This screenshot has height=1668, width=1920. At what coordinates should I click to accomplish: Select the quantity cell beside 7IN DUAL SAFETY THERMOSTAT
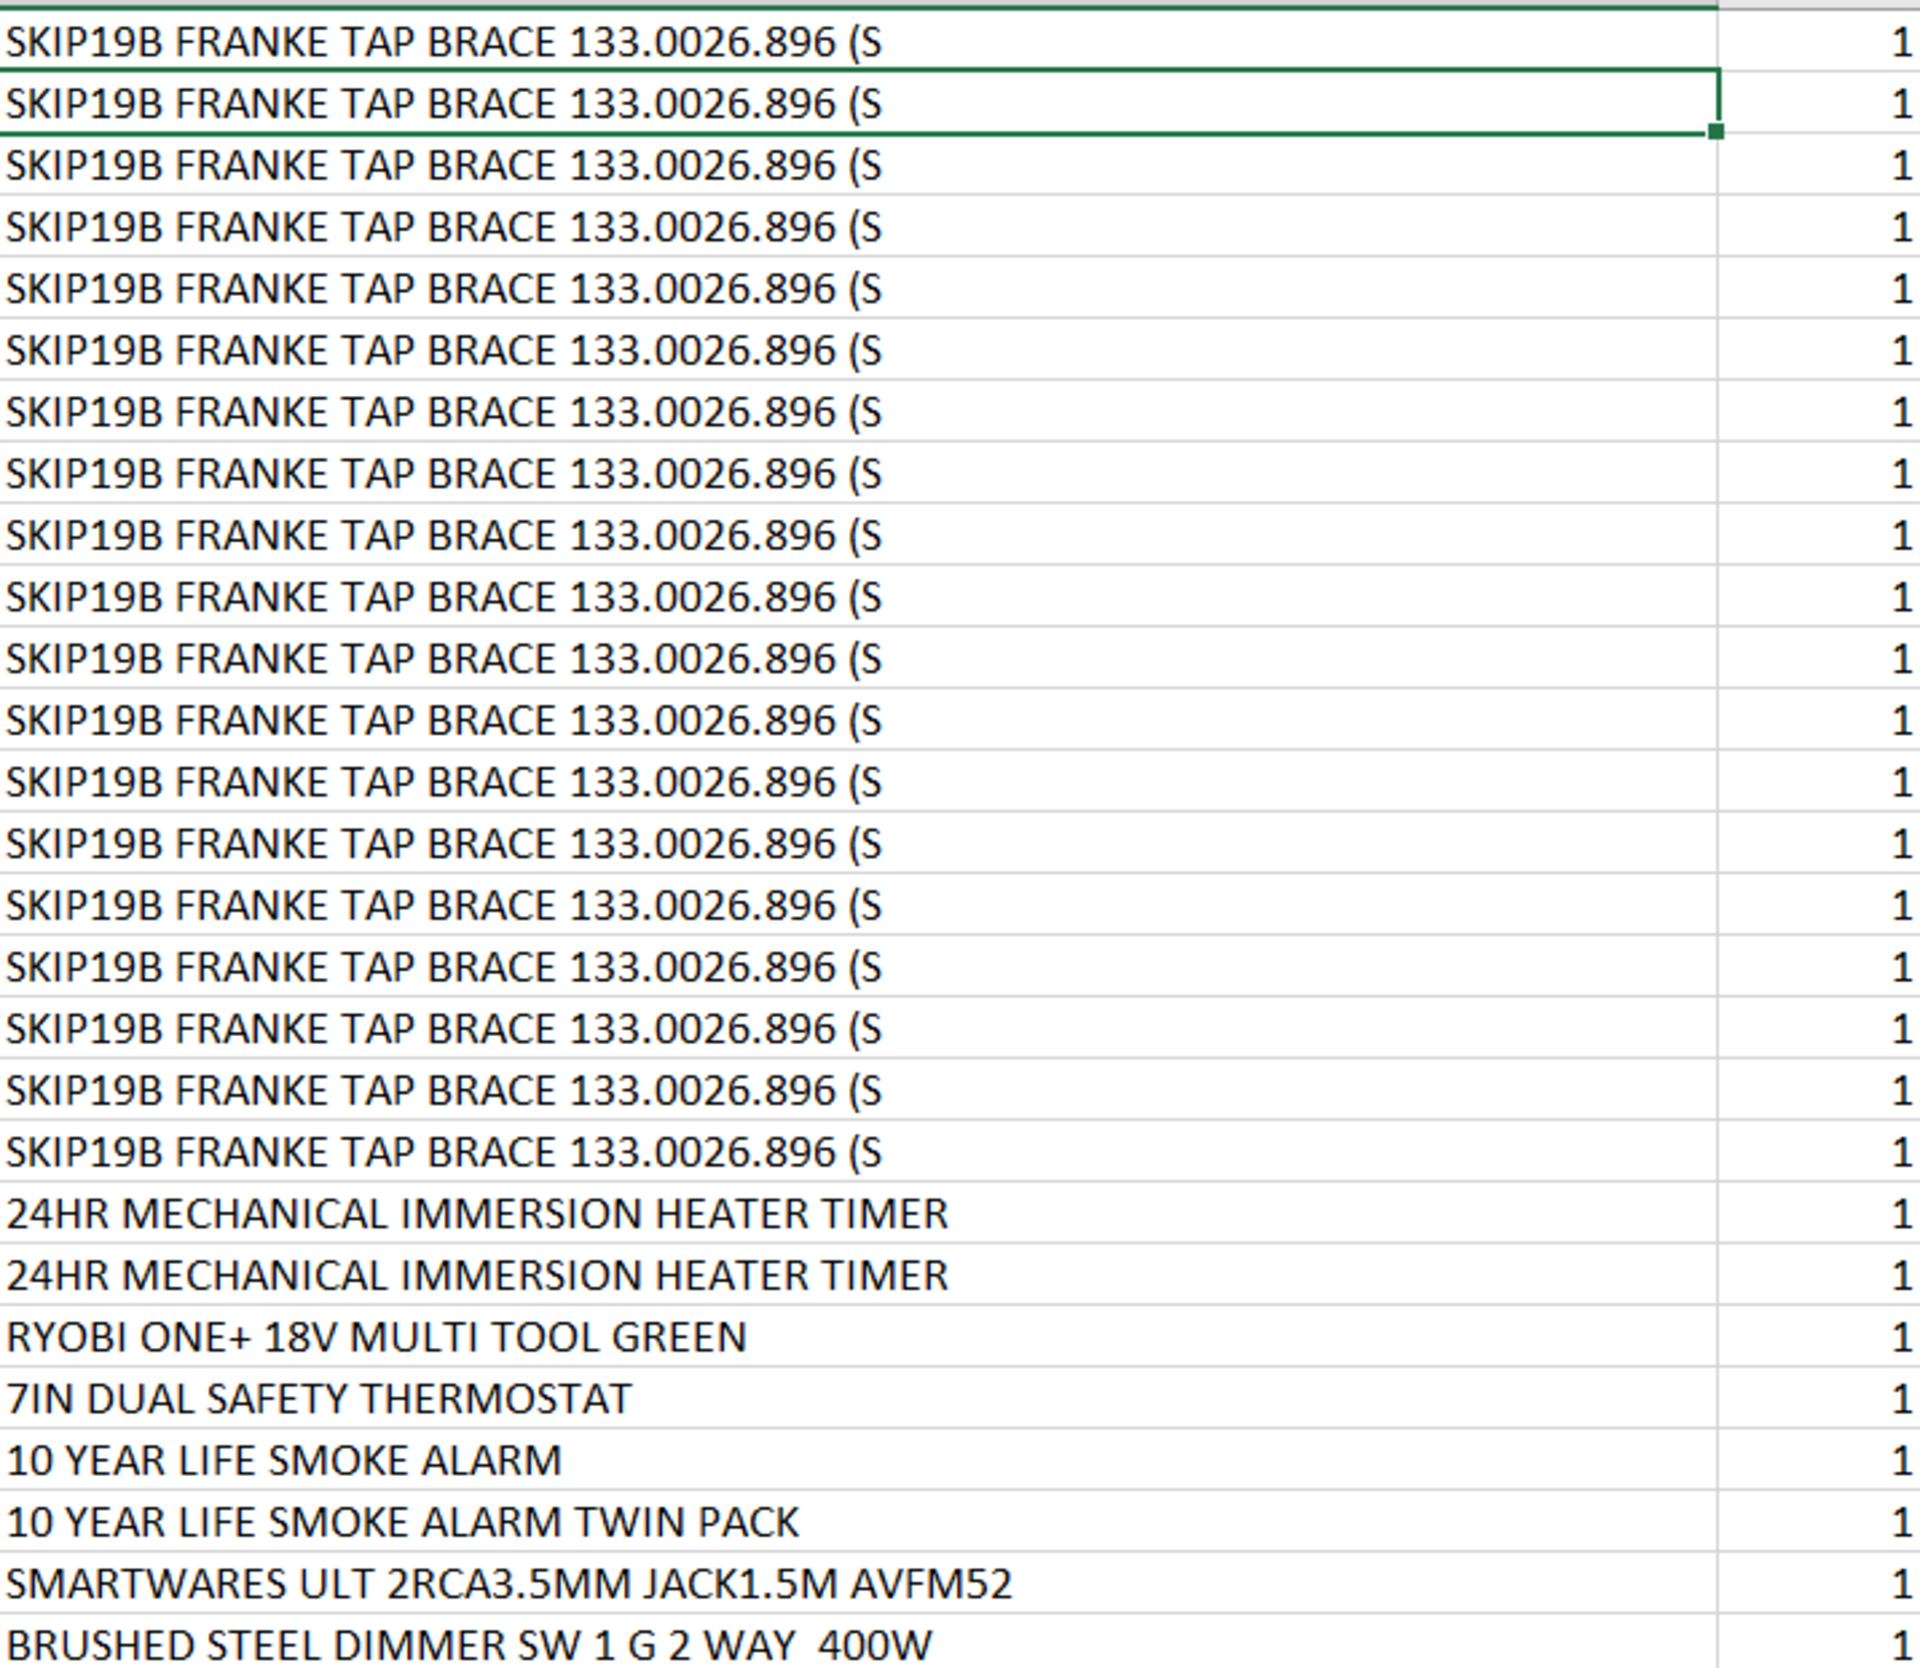[x=1819, y=1398]
